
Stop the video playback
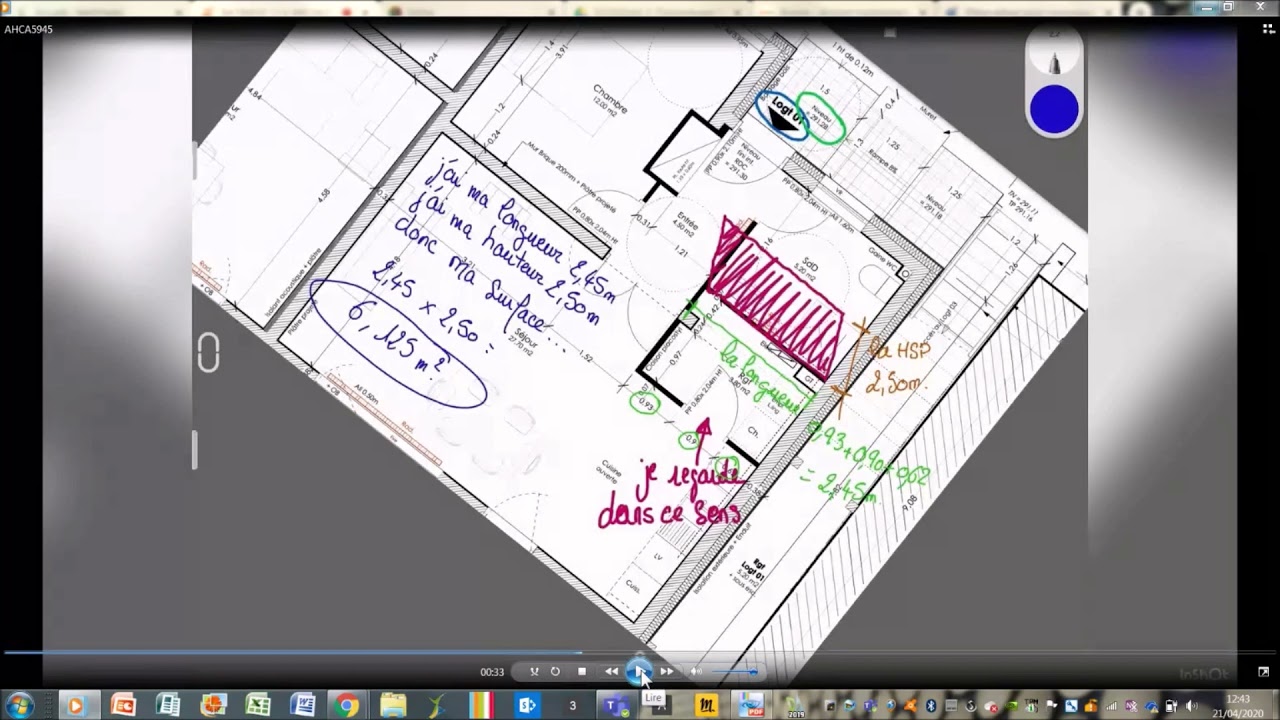pyautogui.click(x=582, y=672)
